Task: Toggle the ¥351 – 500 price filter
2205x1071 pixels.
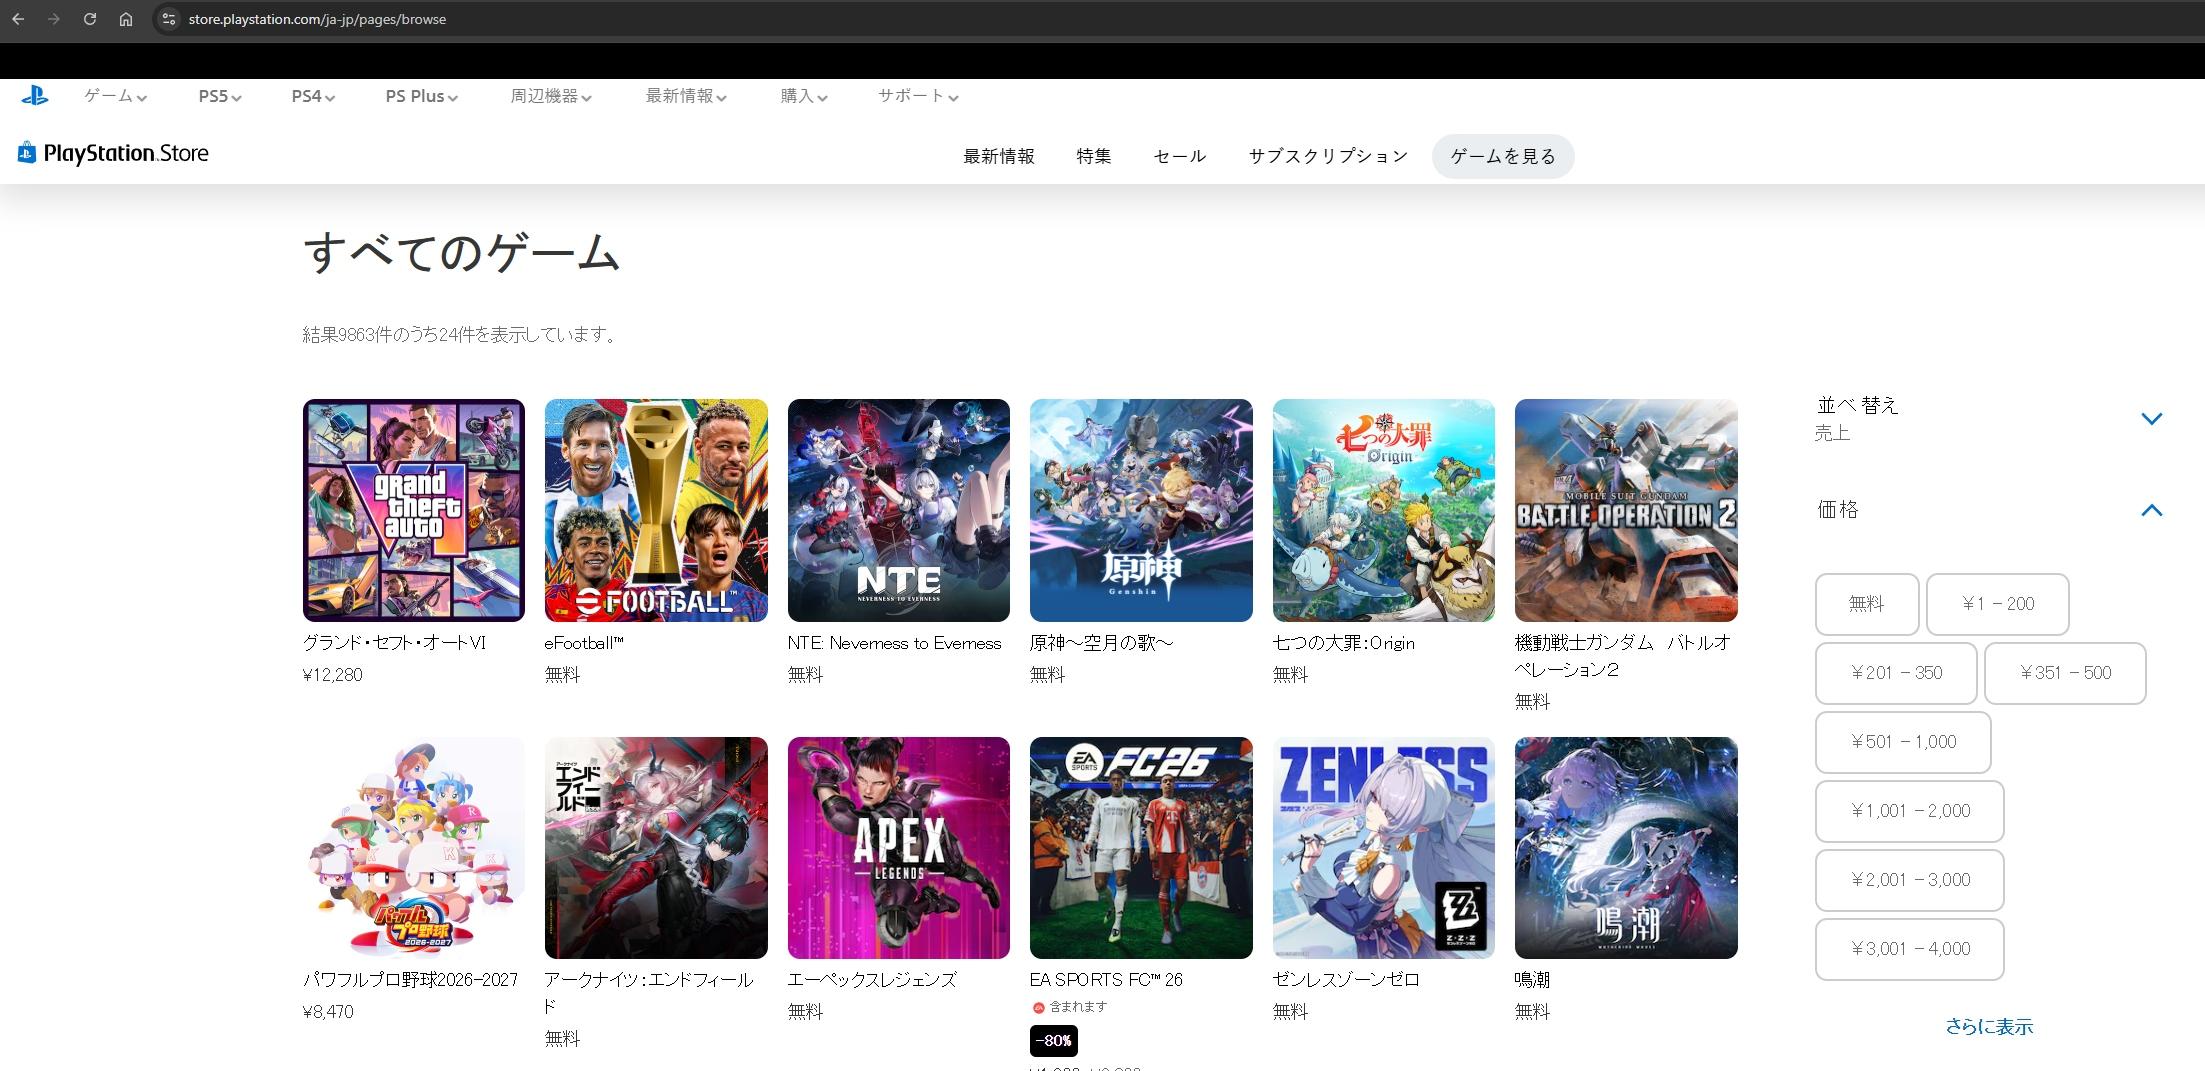Action: click(x=2065, y=673)
